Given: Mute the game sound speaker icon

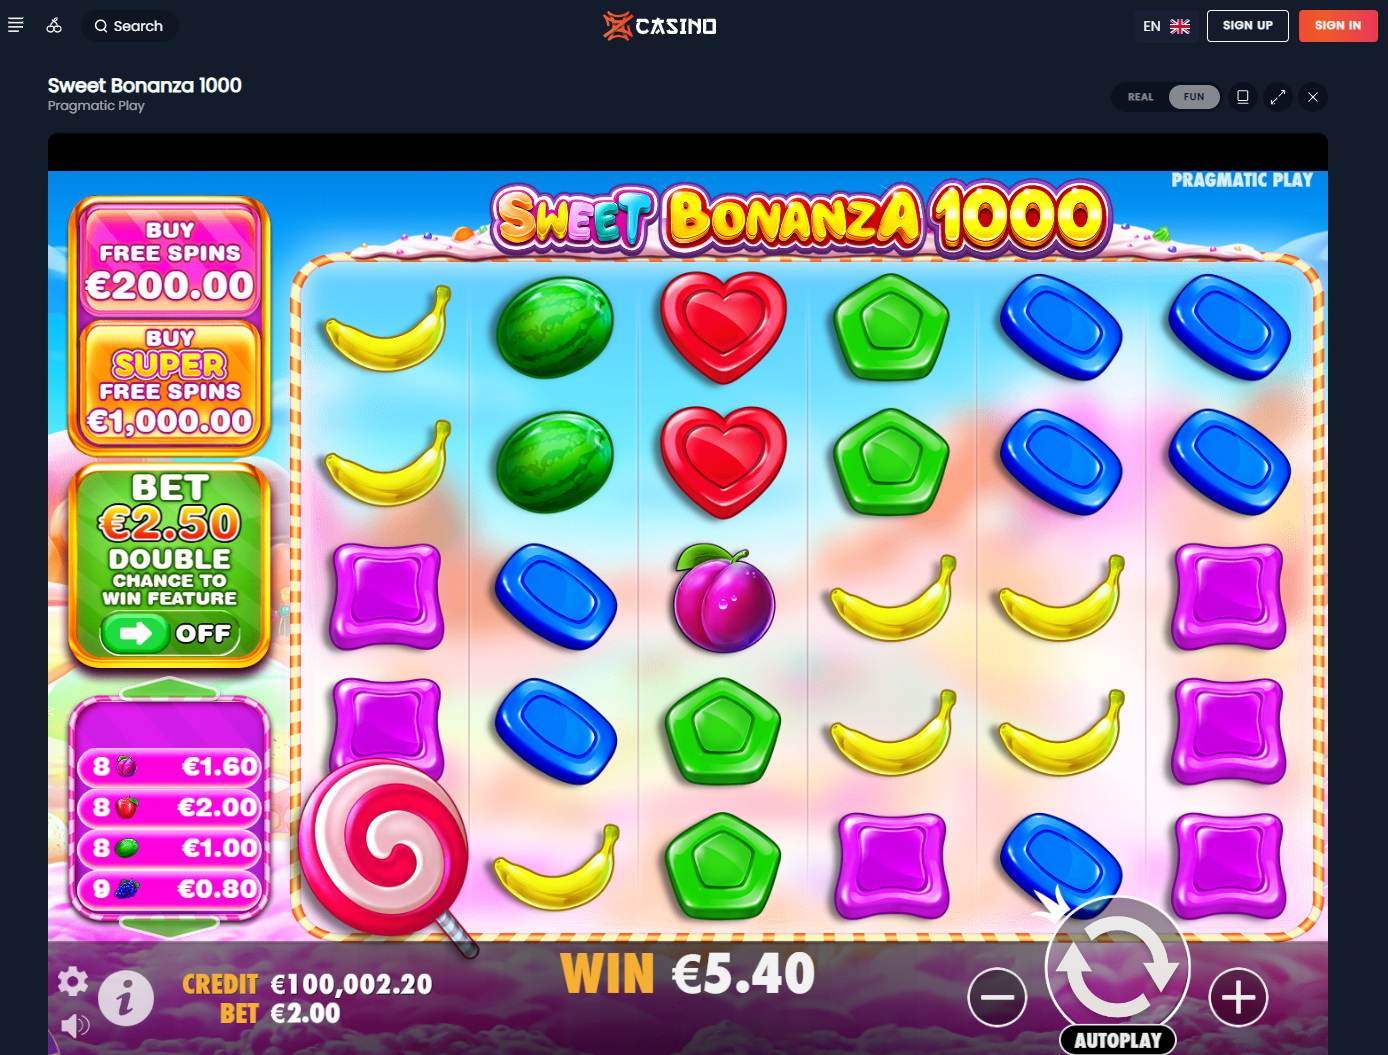Looking at the screenshot, I should click(75, 1025).
